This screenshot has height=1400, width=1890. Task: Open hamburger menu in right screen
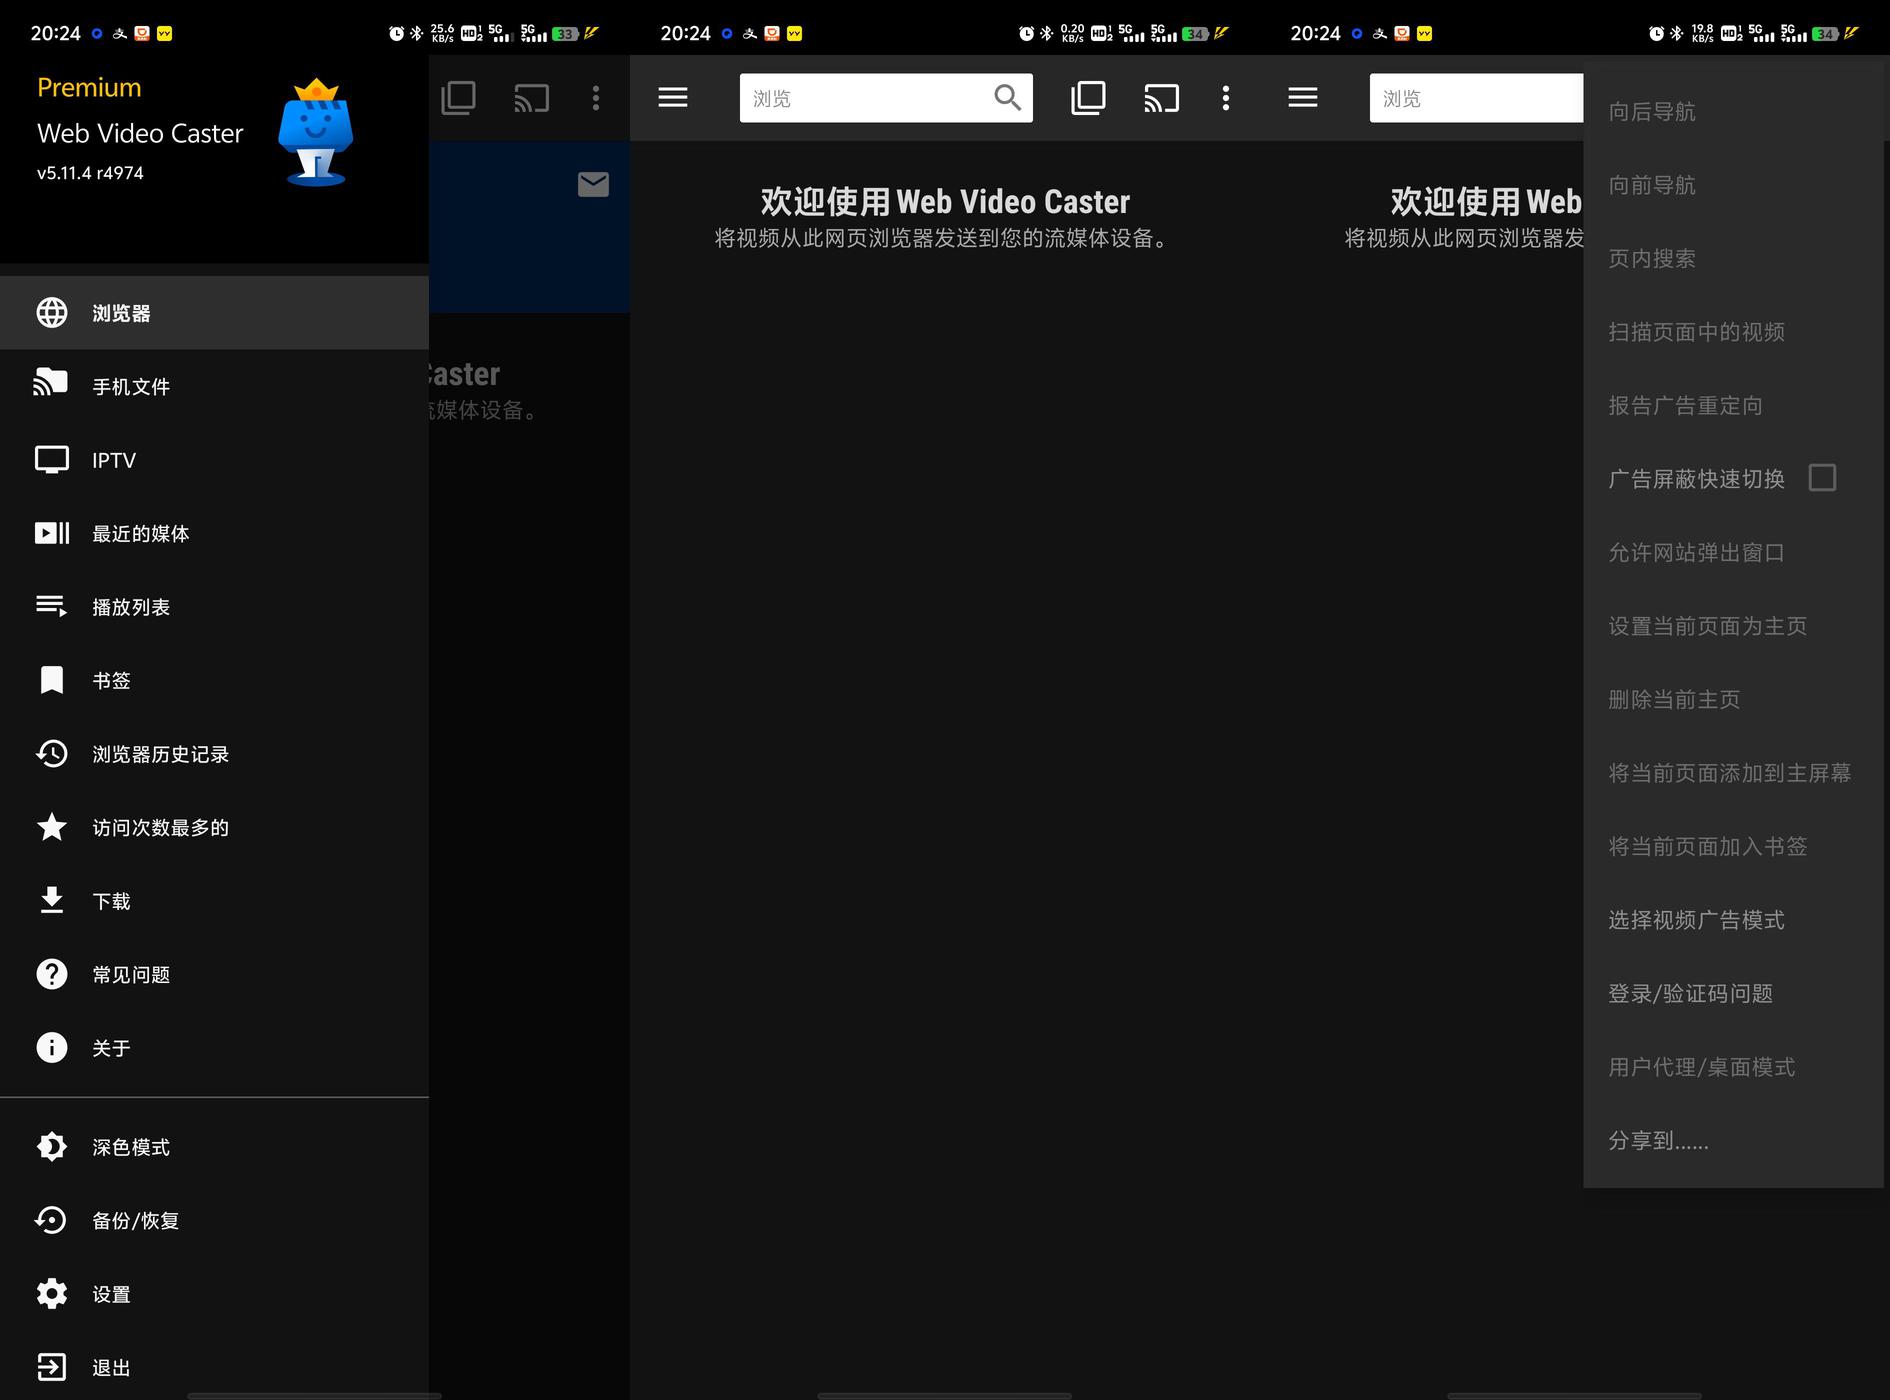1303,97
